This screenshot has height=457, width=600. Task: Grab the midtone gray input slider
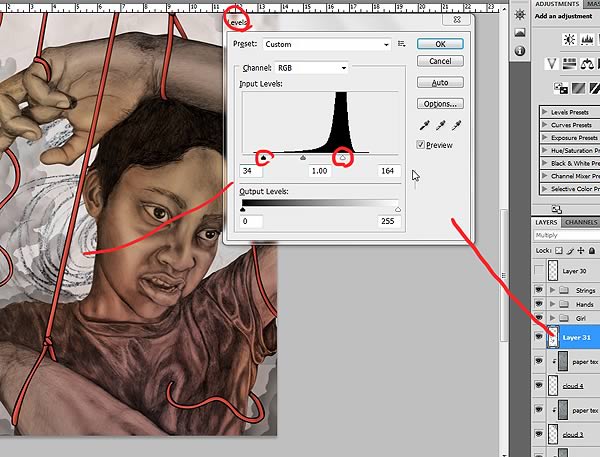tap(303, 157)
